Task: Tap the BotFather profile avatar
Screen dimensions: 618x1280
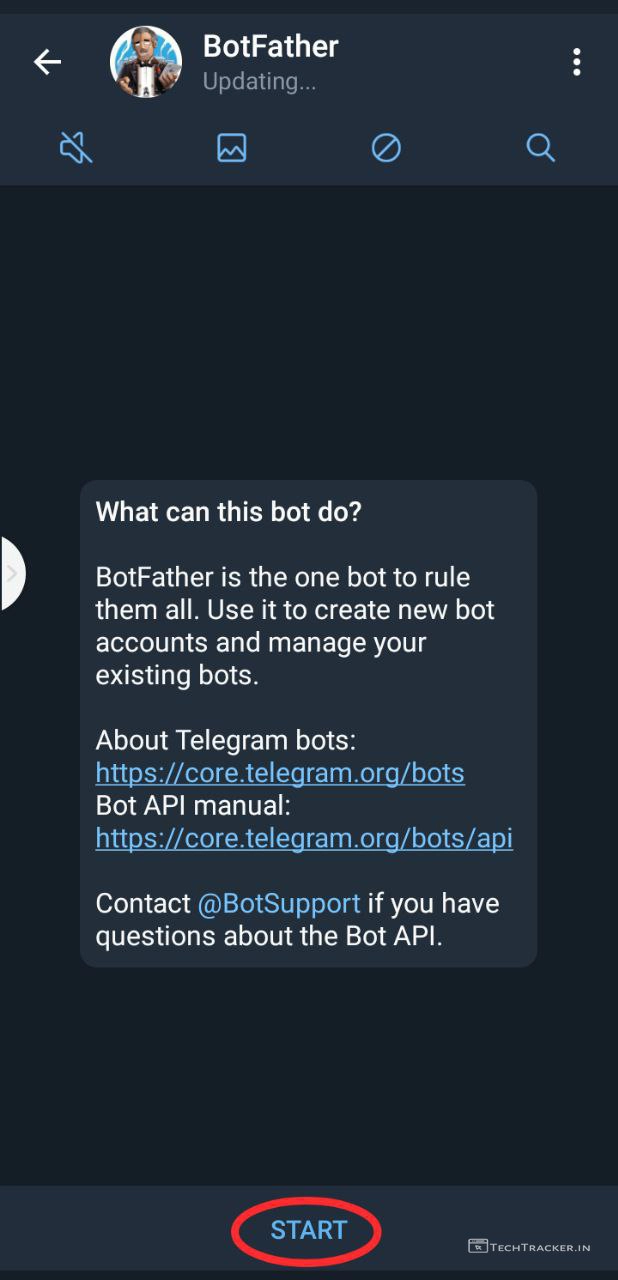Action: (x=146, y=62)
